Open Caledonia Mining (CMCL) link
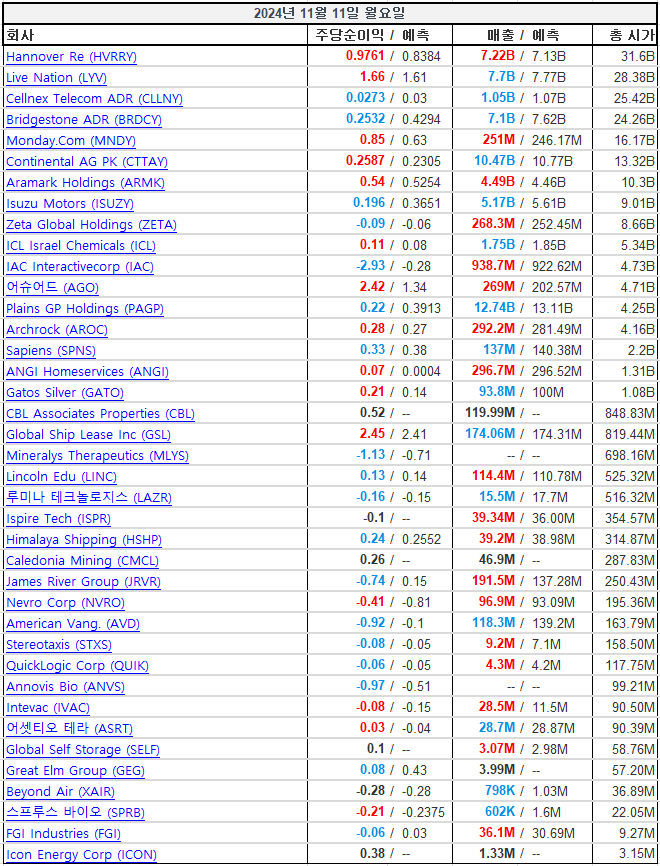The width and height of the screenshot is (660, 866). tap(82, 560)
